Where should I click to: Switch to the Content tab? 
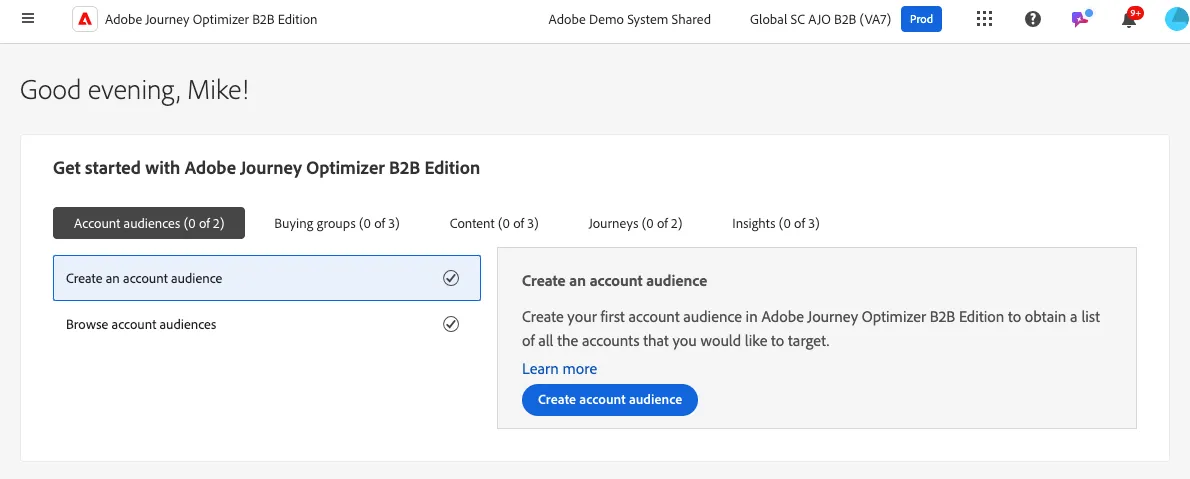pyautogui.click(x=494, y=223)
